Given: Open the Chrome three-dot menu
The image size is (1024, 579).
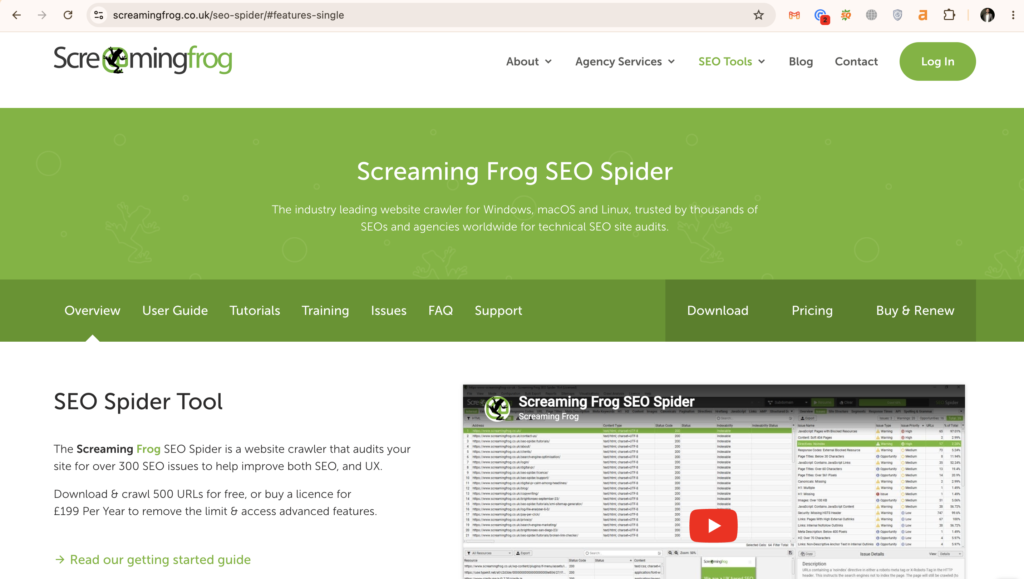Looking at the screenshot, I should [x=1013, y=15].
